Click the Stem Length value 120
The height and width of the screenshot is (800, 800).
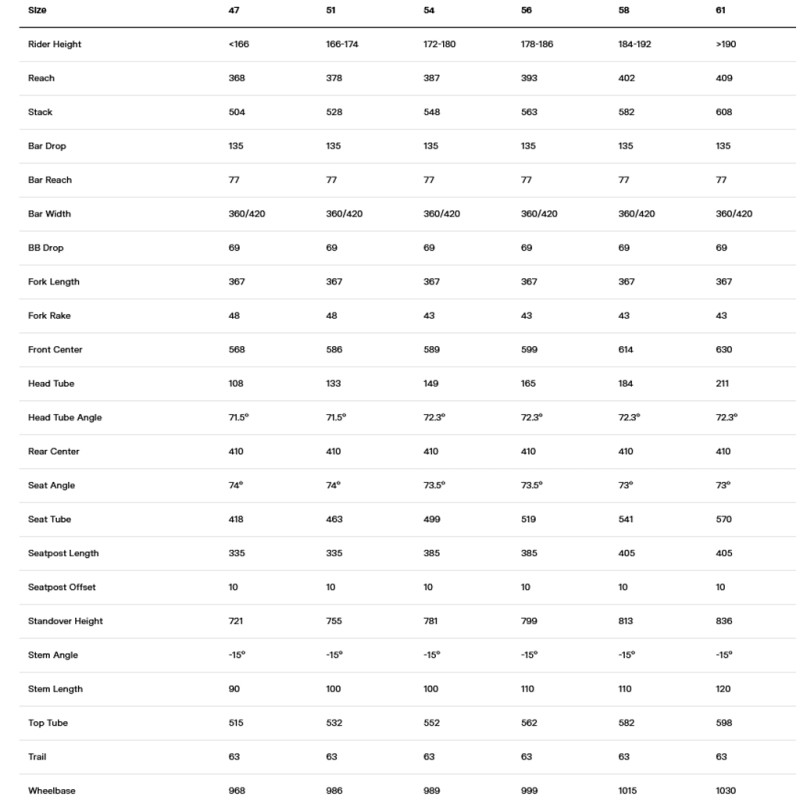724,689
